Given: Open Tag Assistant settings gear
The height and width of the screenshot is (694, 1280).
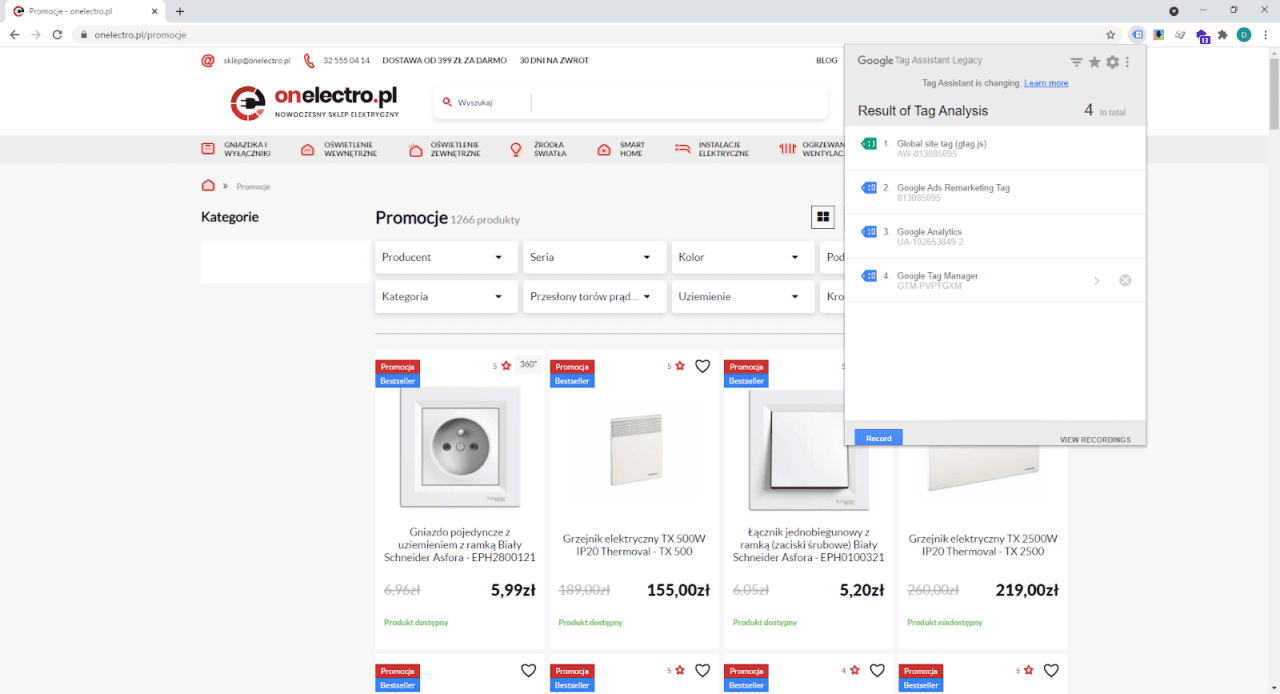Looking at the screenshot, I should [x=1112, y=62].
